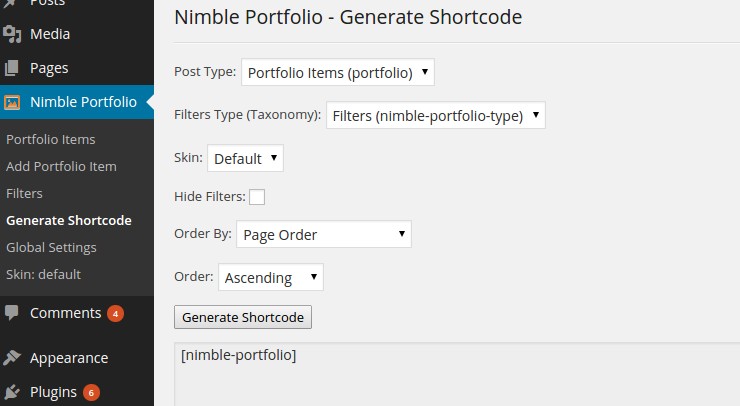Click the Plugins update badge showing 6

pos(91,392)
